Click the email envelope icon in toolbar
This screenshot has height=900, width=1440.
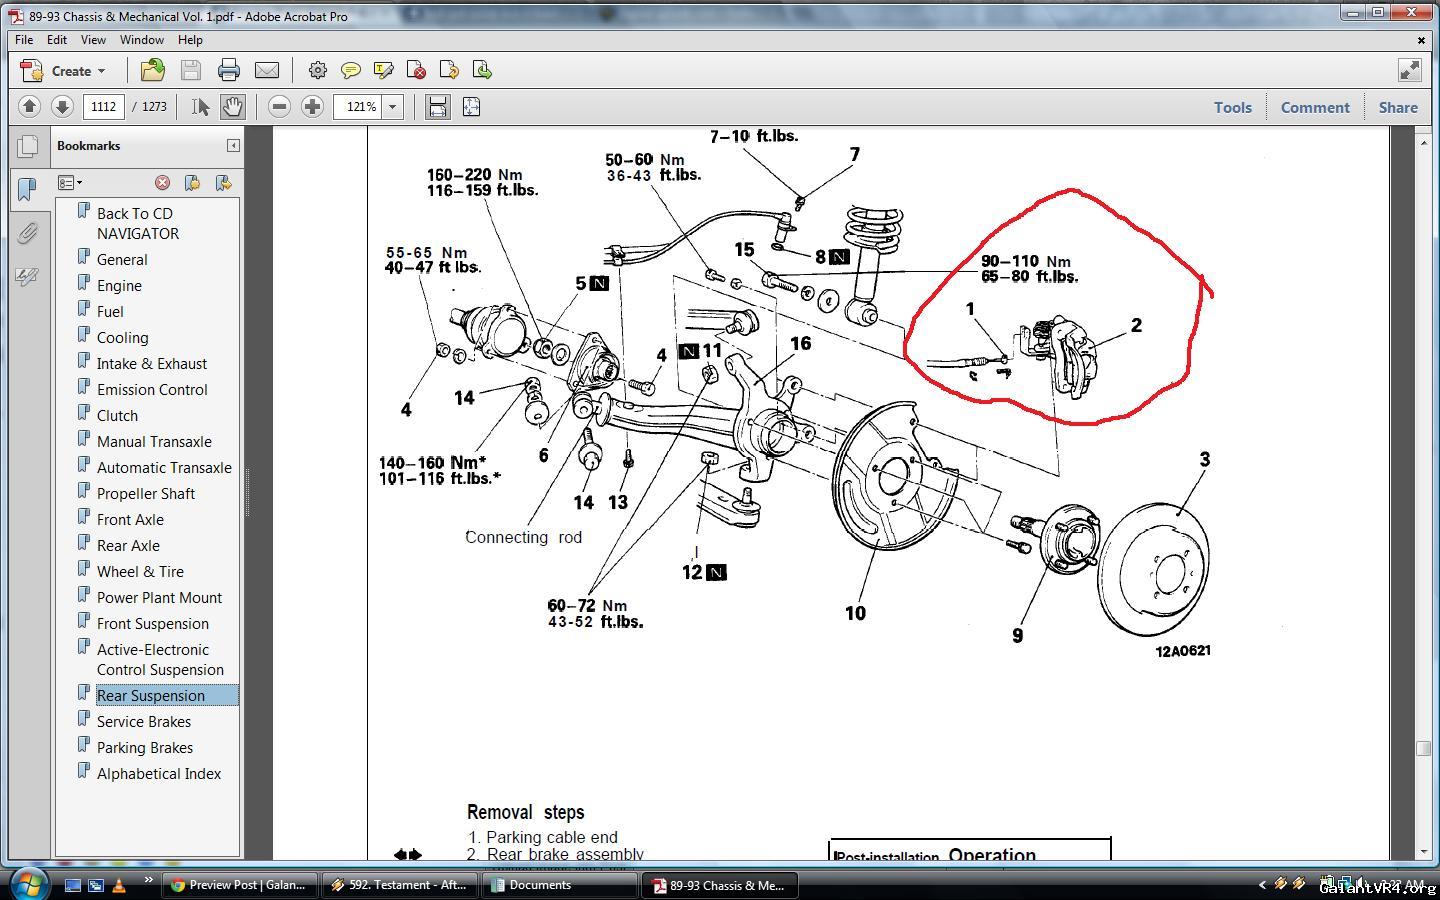click(x=267, y=70)
